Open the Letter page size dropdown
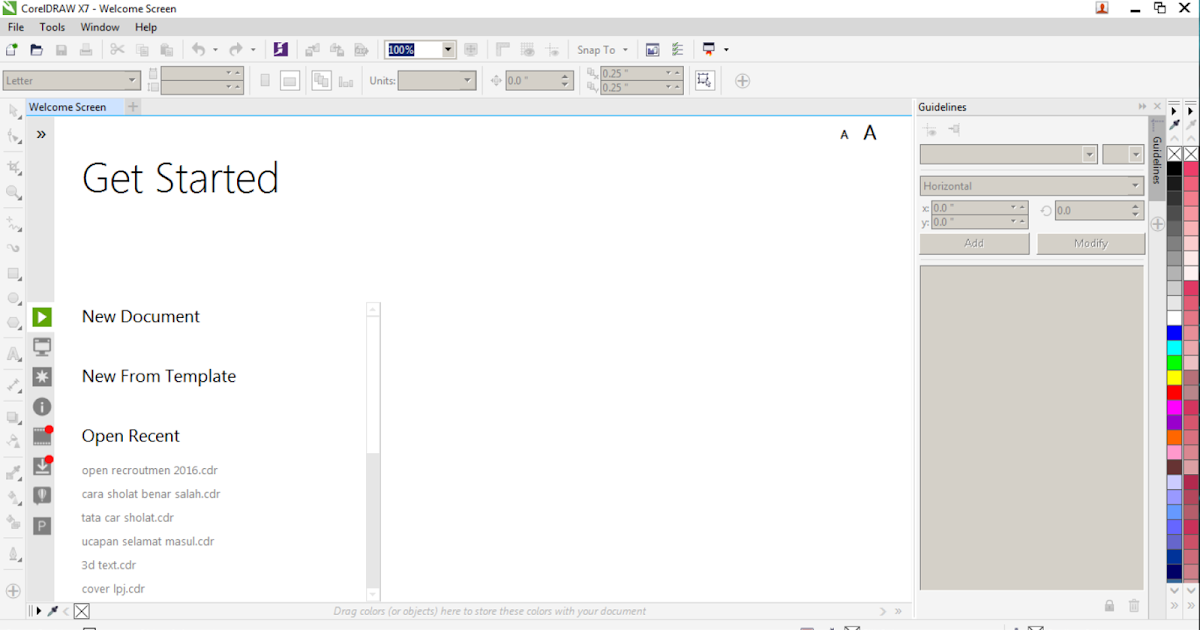The width and height of the screenshot is (1200, 630). tap(71, 81)
